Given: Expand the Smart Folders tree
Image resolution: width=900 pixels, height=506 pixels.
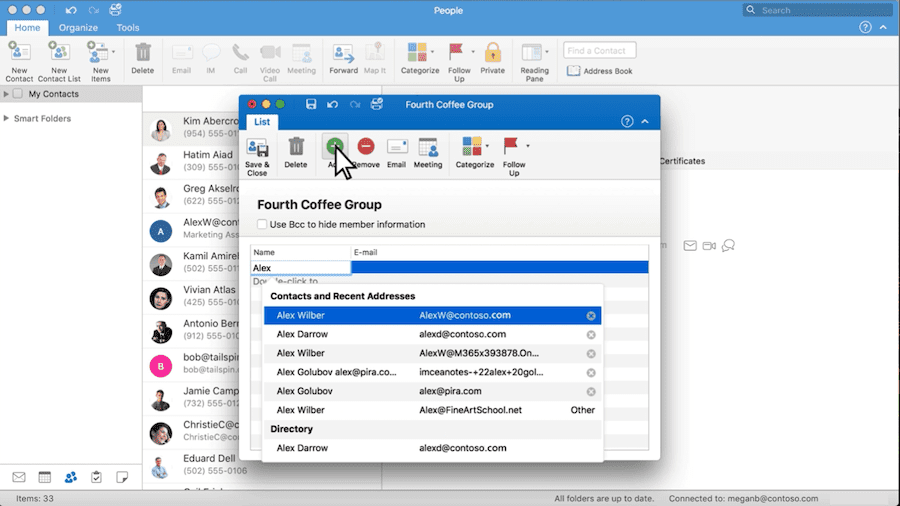Looking at the screenshot, I should click(x=7, y=118).
